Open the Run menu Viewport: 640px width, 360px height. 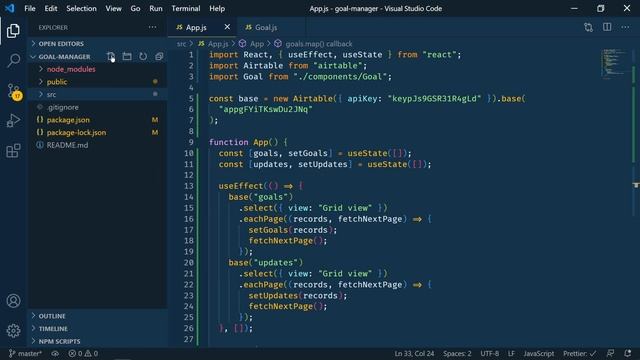click(156, 8)
